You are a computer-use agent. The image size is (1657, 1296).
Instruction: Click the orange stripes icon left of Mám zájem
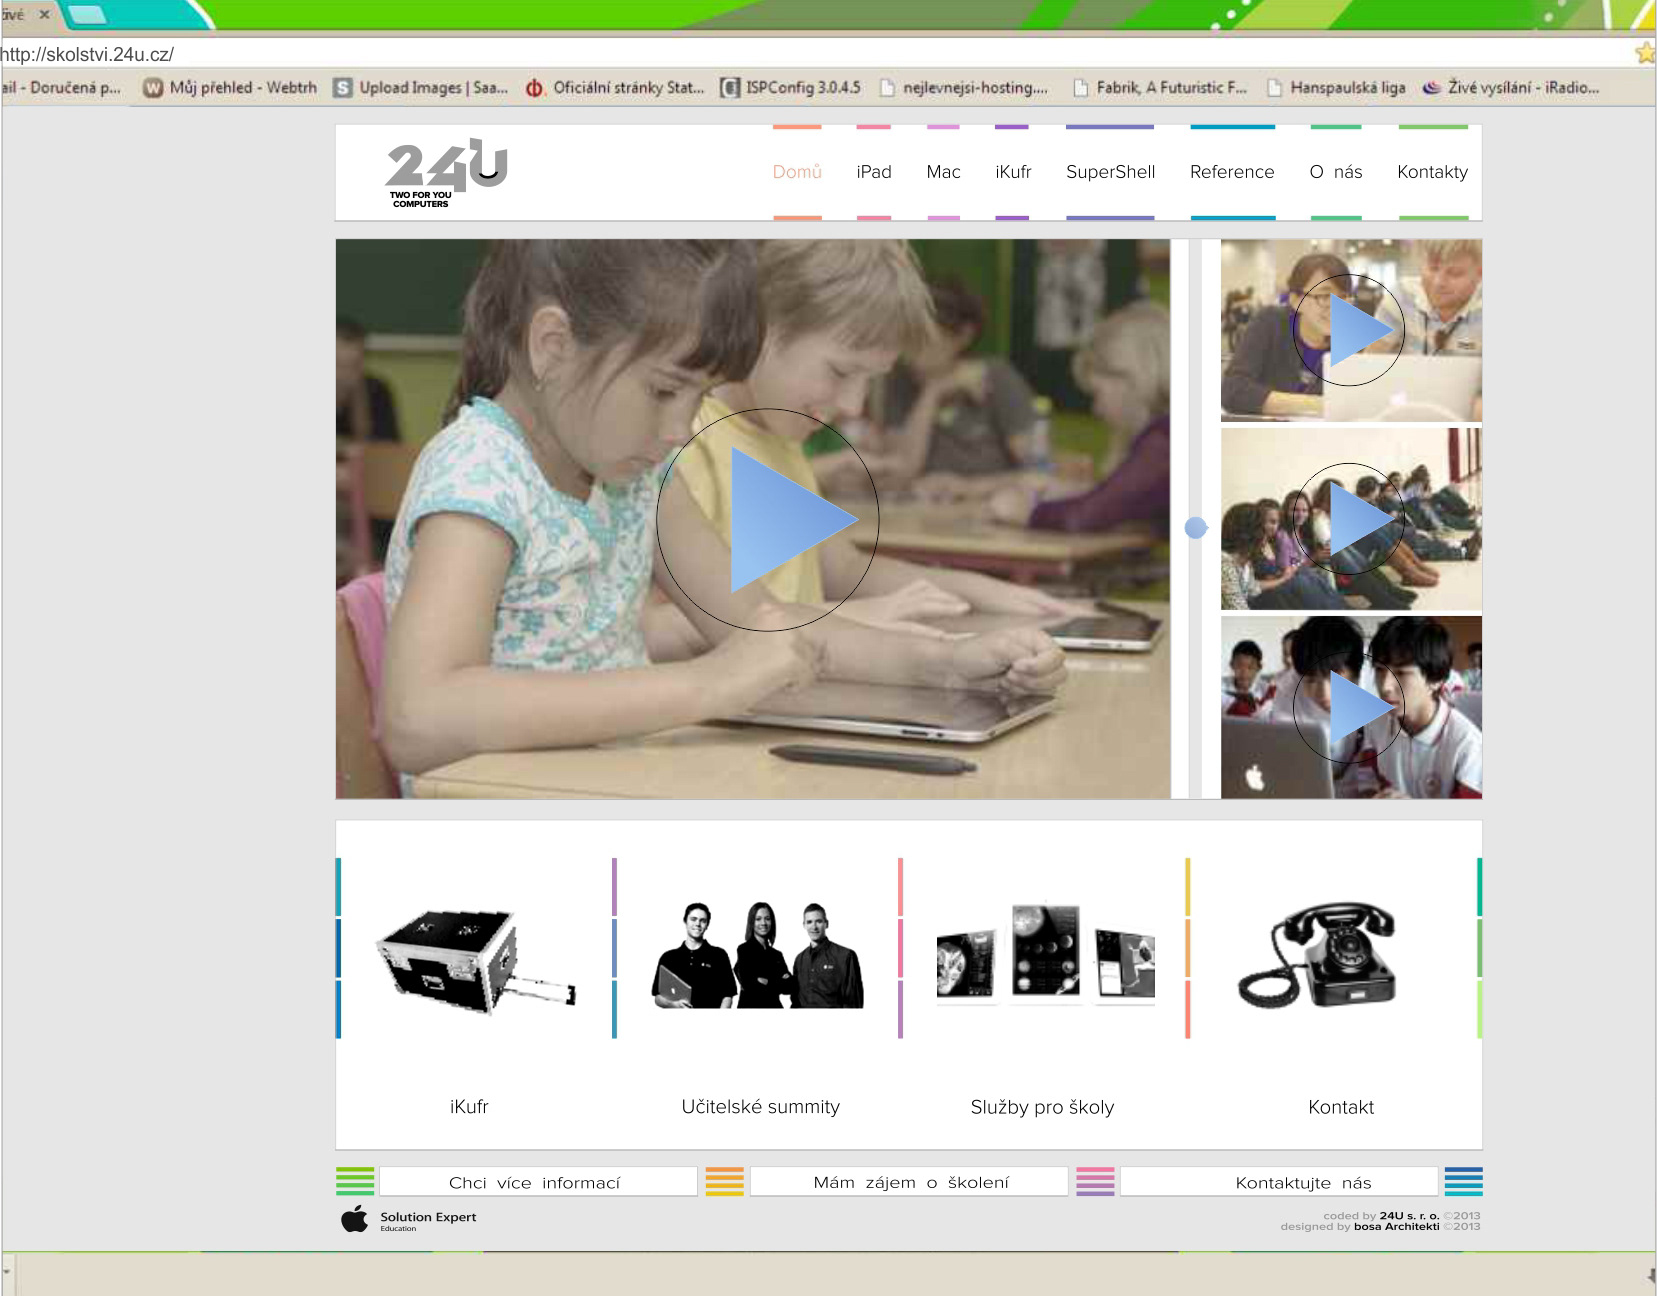(724, 1182)
